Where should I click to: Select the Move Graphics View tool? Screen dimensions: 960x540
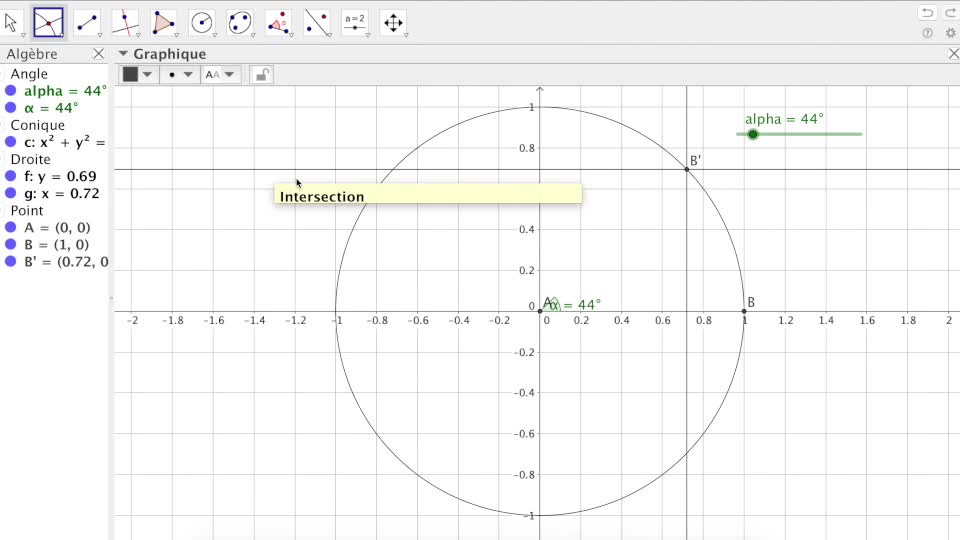[393, 22]
